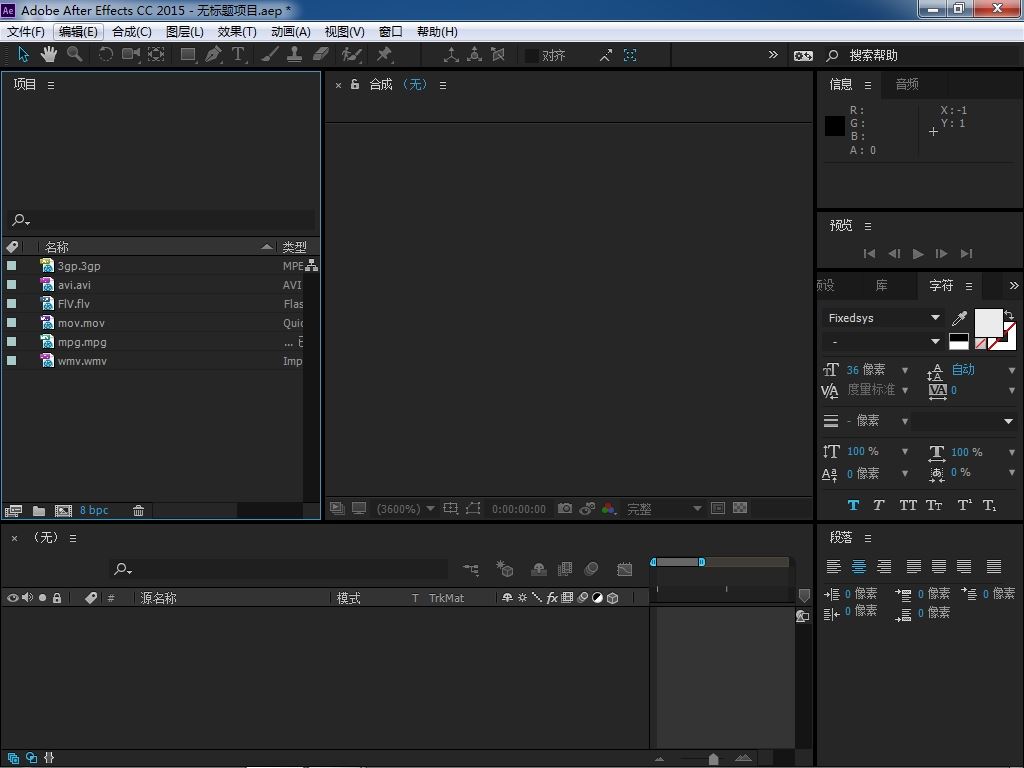Click the Motion Blur enable icon in timeline
The height and width of the screenshot is (768, 1024).
pyautogui.click(x=592, y=569)
